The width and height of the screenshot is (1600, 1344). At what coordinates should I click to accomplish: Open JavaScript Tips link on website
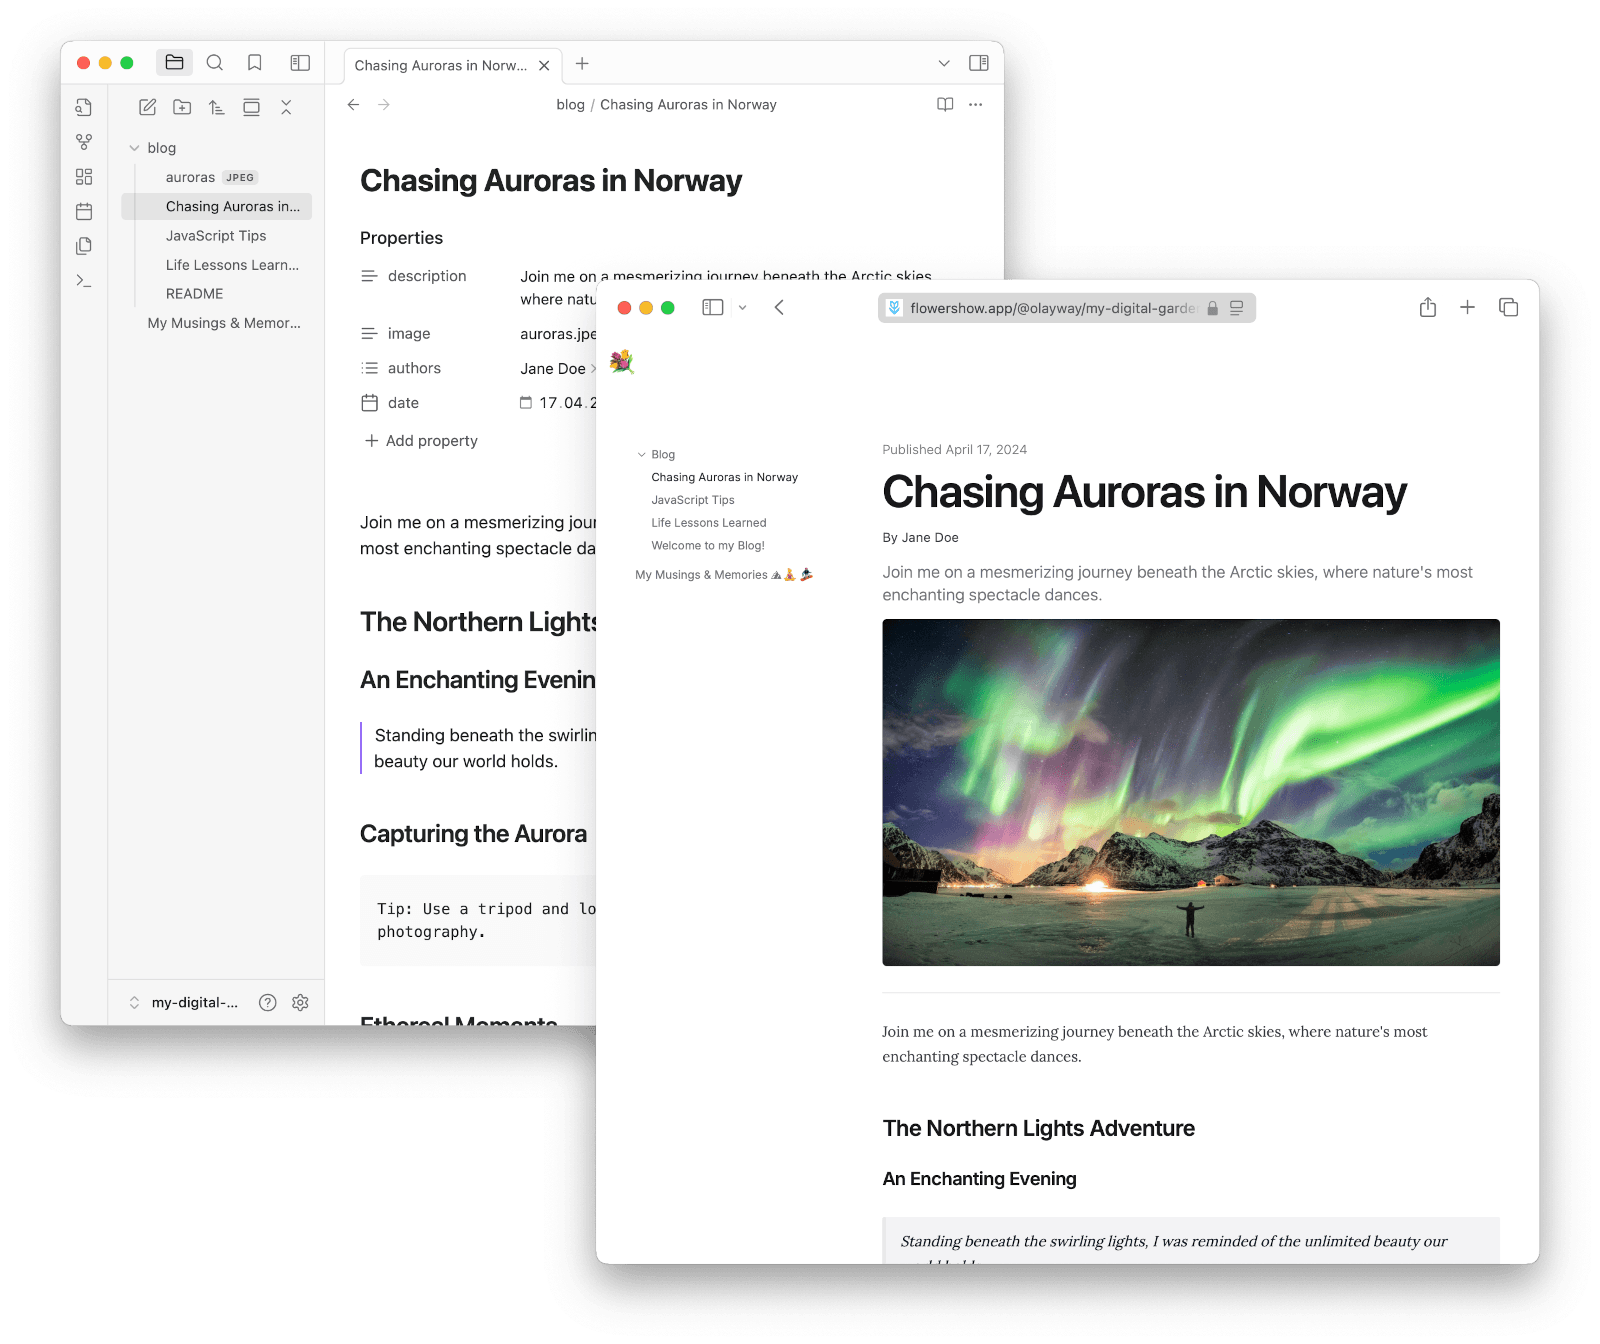tap(692, 500)
